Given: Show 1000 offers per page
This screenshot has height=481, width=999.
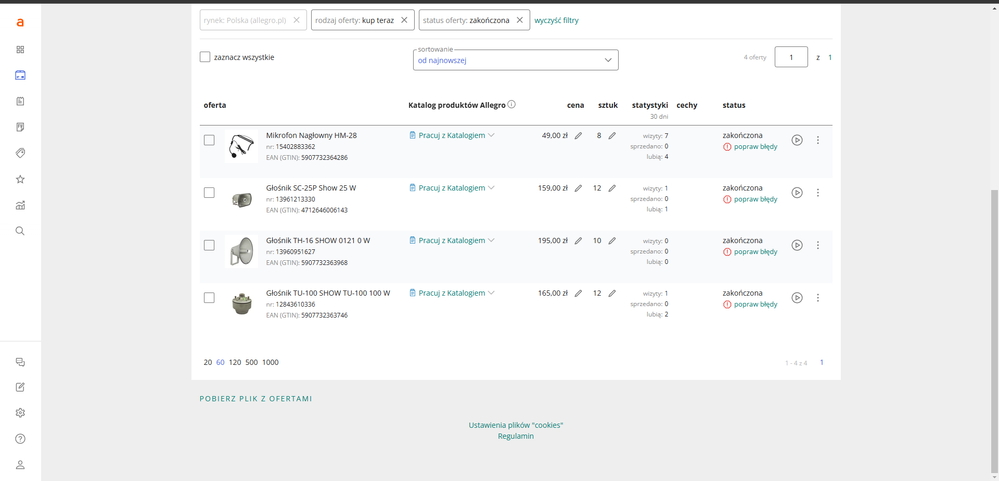Looking at the screenshot, I should click(x=270, y=363).
